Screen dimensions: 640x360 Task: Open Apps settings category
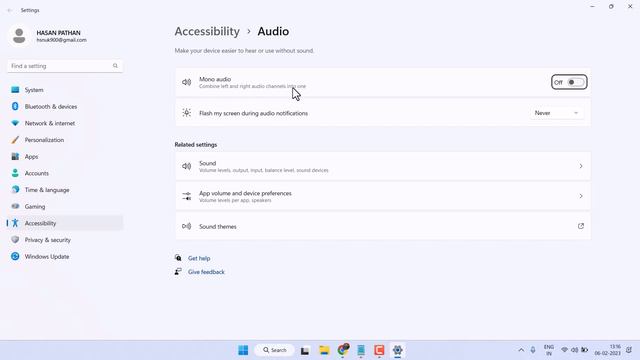coord(65,157)
